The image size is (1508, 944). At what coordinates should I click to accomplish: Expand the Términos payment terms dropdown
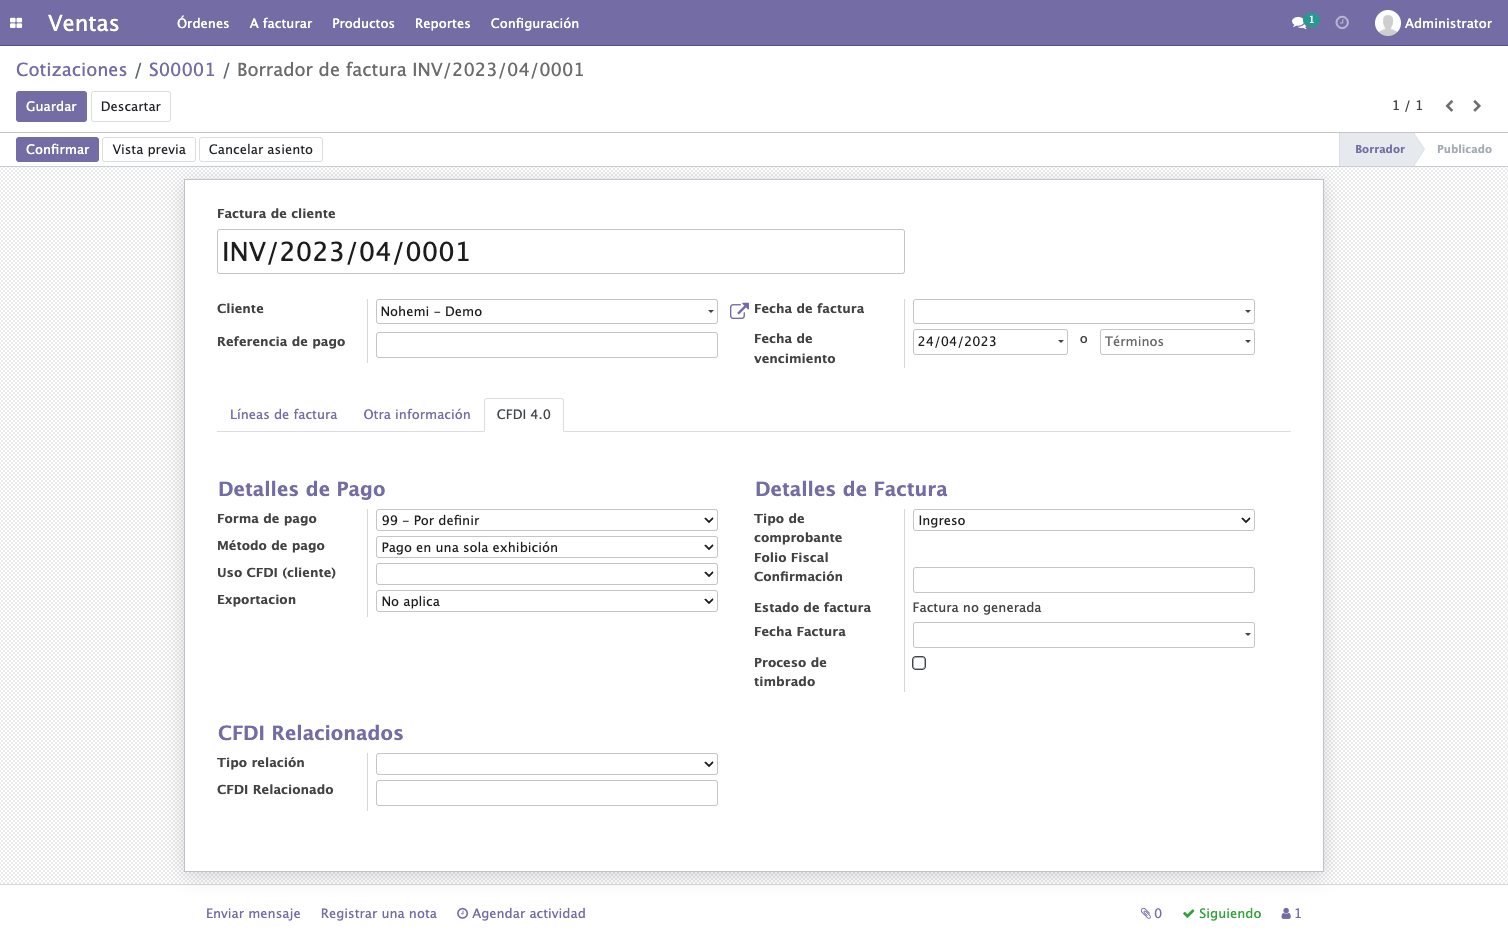pos(1177,342)
